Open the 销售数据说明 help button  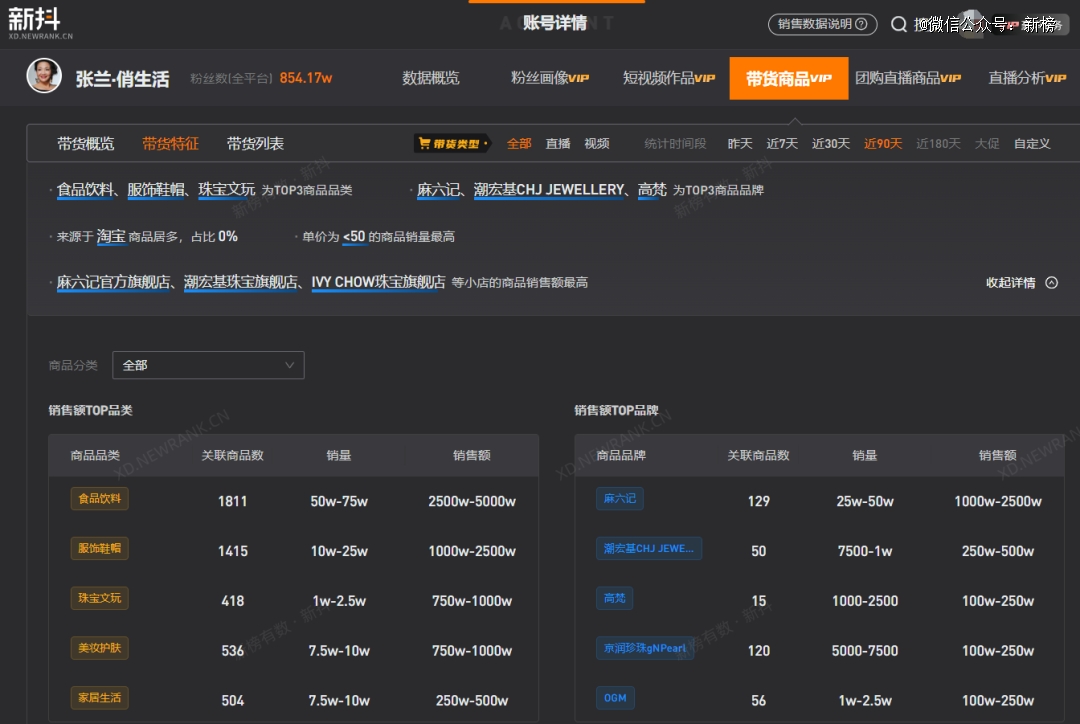[822, 24]
